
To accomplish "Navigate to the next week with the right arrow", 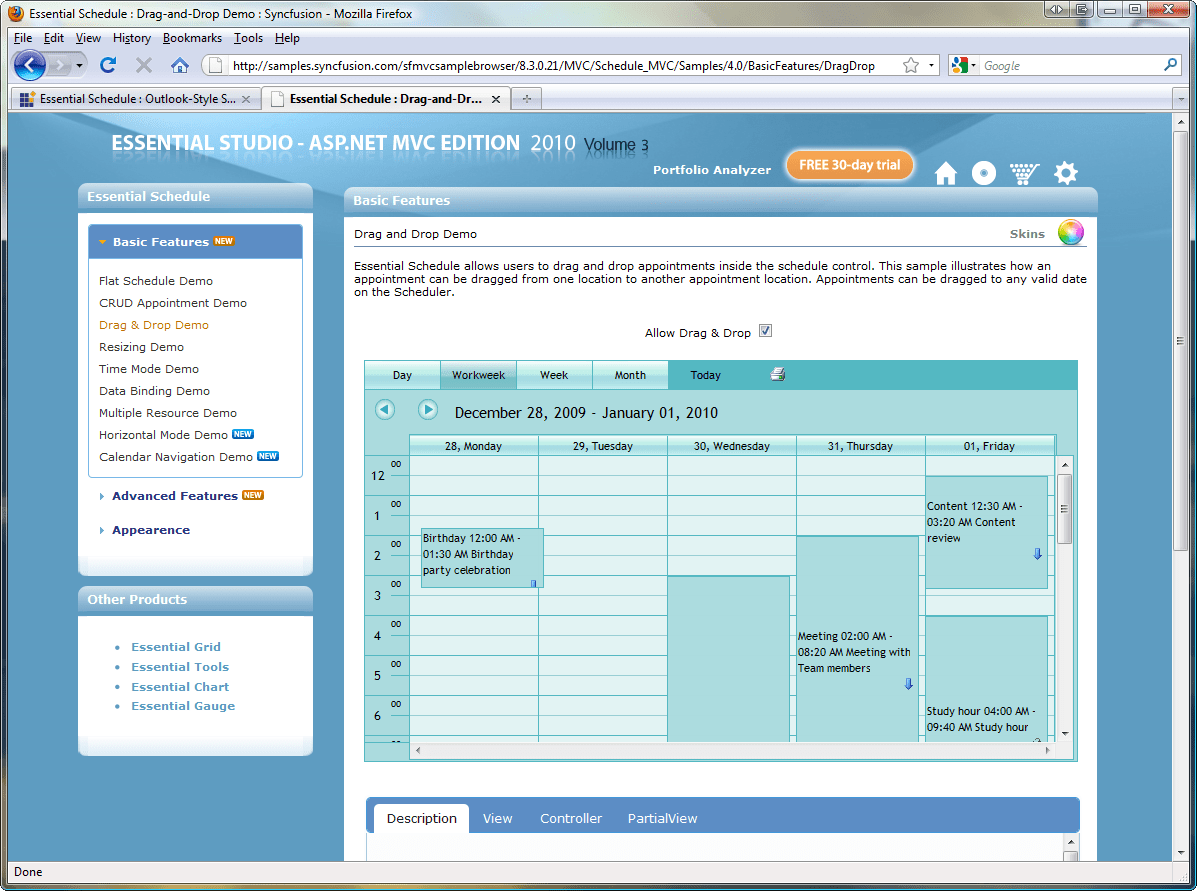I will [x=428, y=409].
